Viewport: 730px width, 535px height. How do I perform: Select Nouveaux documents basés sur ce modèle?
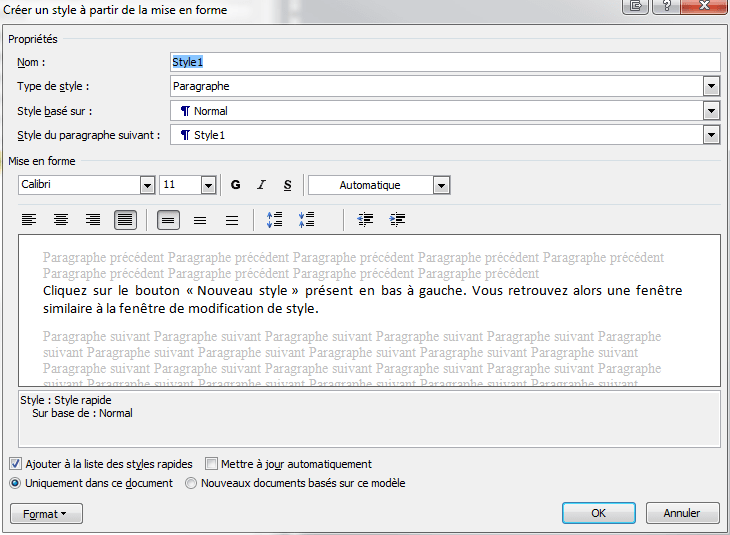click(x=191, y=483)
